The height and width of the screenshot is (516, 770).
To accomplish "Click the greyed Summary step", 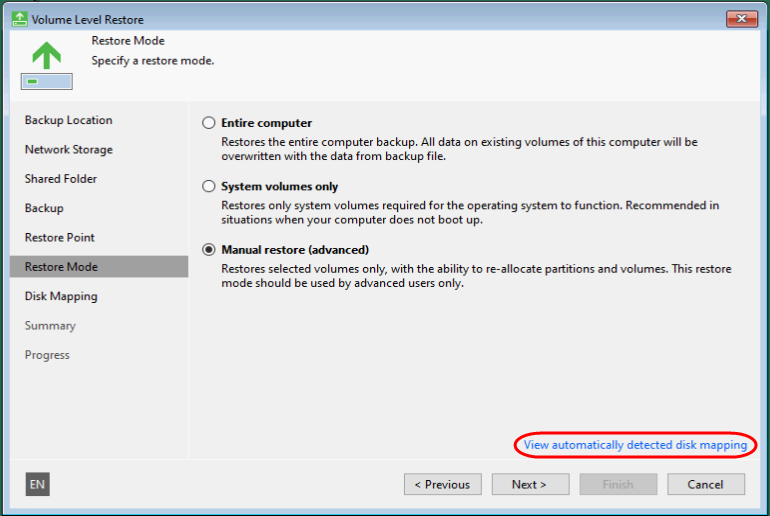I will [50, 326].
